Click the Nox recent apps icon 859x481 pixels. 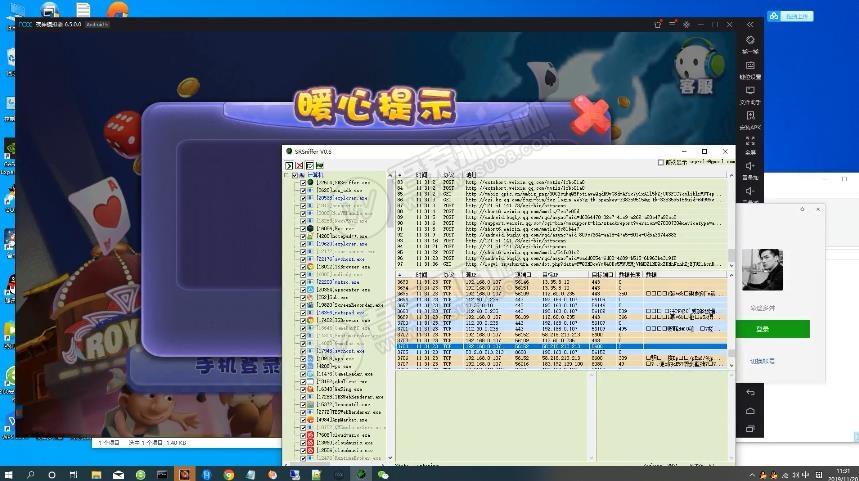coord(750,429)
